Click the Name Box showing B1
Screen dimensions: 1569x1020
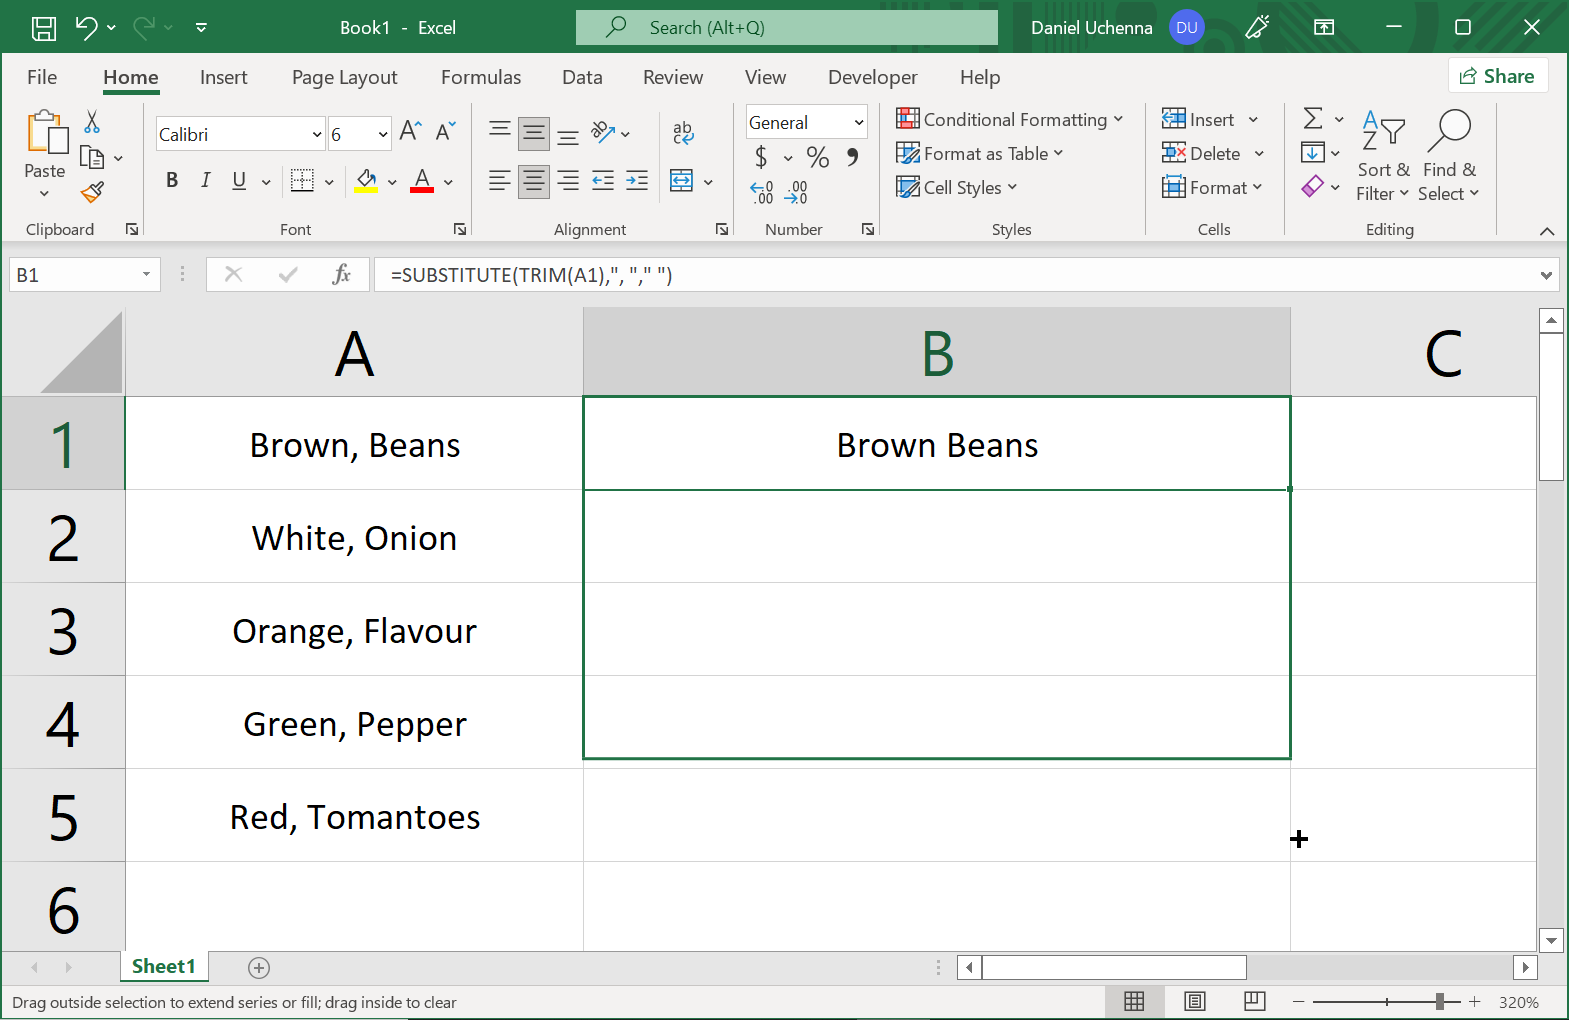72,275
